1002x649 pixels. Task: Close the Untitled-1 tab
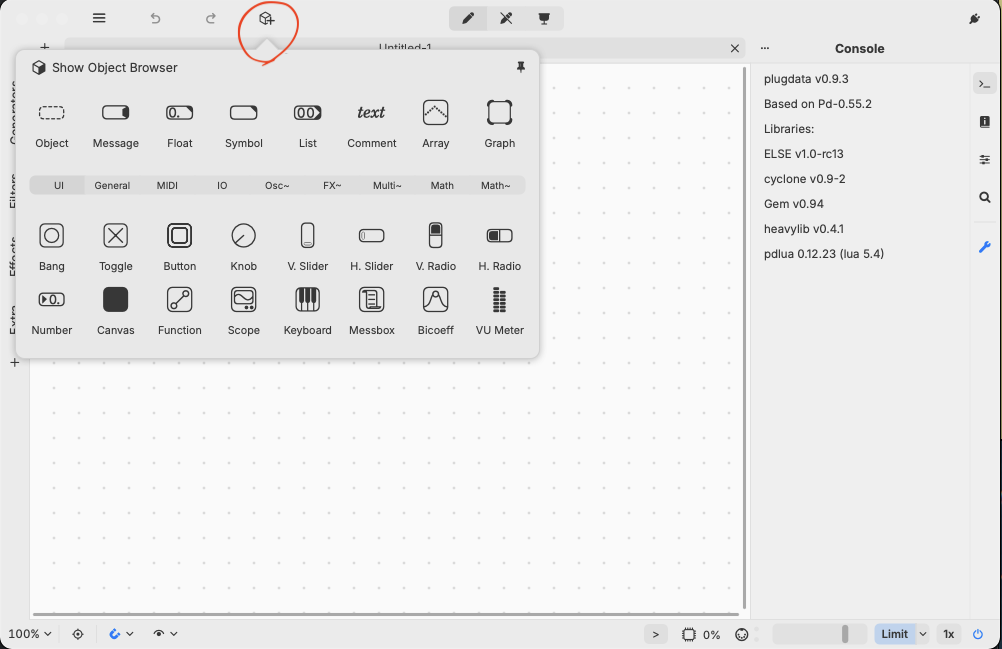[x=734, y=48]
